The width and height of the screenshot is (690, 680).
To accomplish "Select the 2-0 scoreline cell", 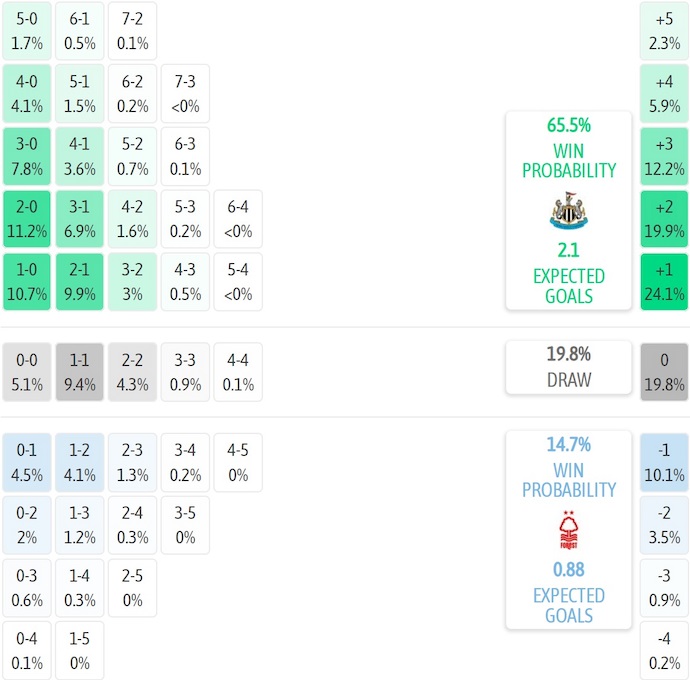I will (27, 219).
